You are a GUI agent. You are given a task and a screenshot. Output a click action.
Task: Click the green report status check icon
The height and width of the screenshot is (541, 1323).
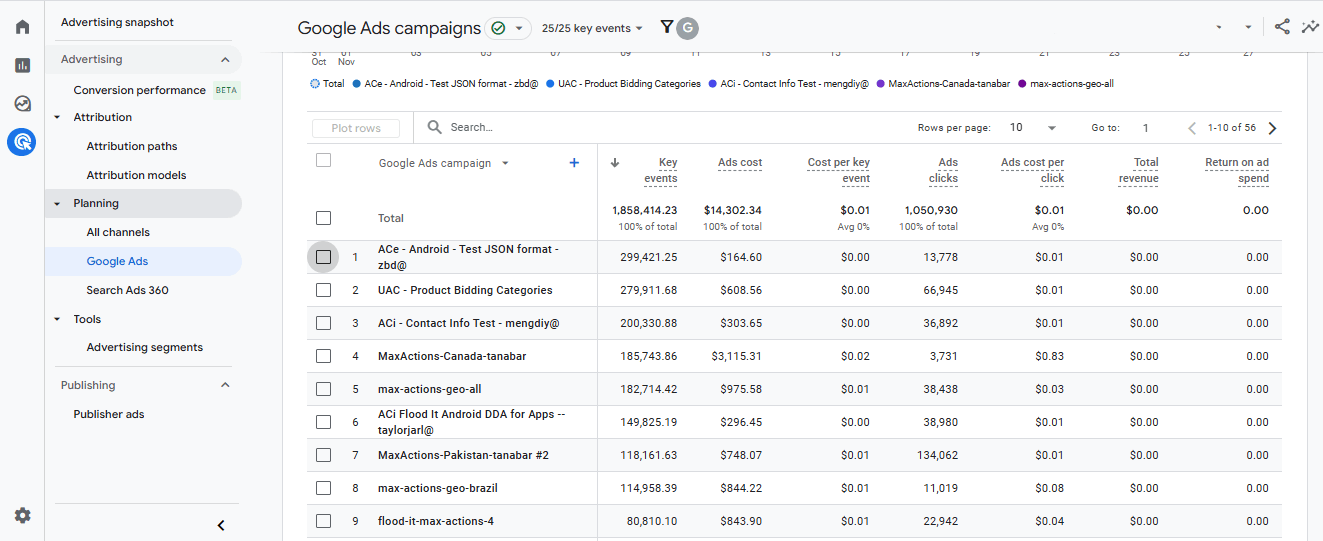498,28
